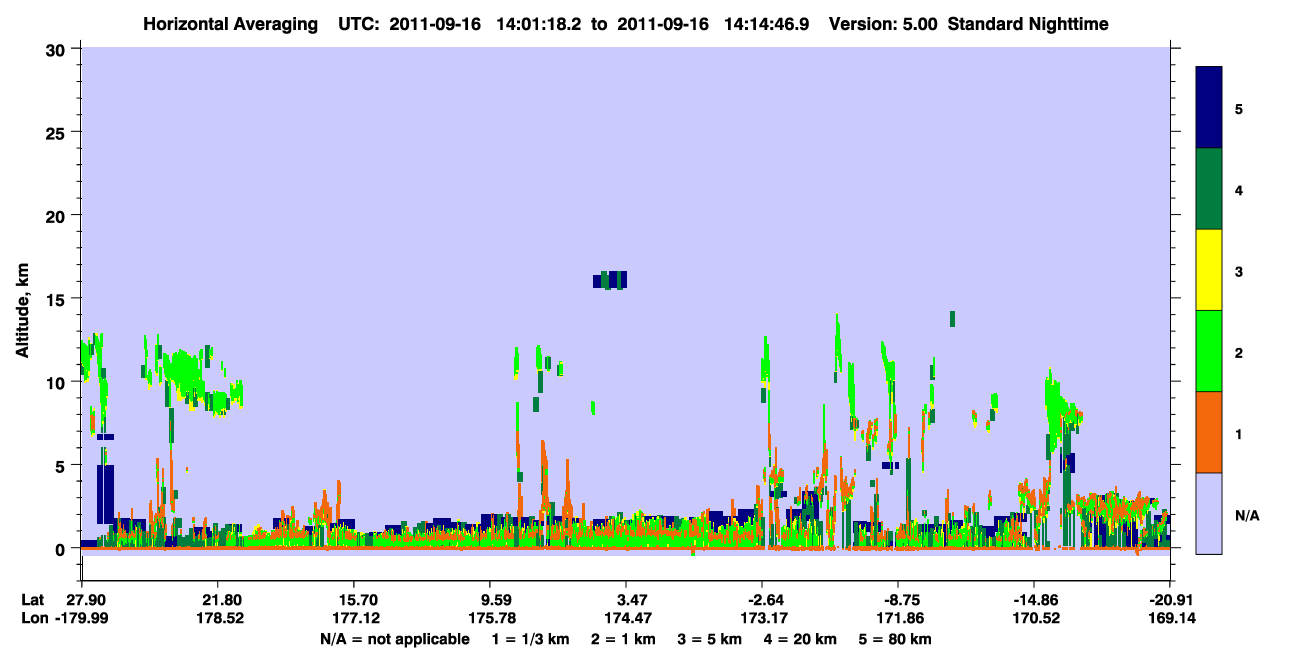Click longitude value 174.47
Image resolution: width=1300 pixels, height=667 pixels.
tap(626, 618)
